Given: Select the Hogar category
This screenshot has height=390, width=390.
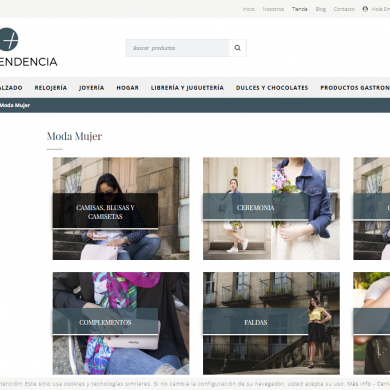Looking at the screenshot, I should (x=127, y=88).
